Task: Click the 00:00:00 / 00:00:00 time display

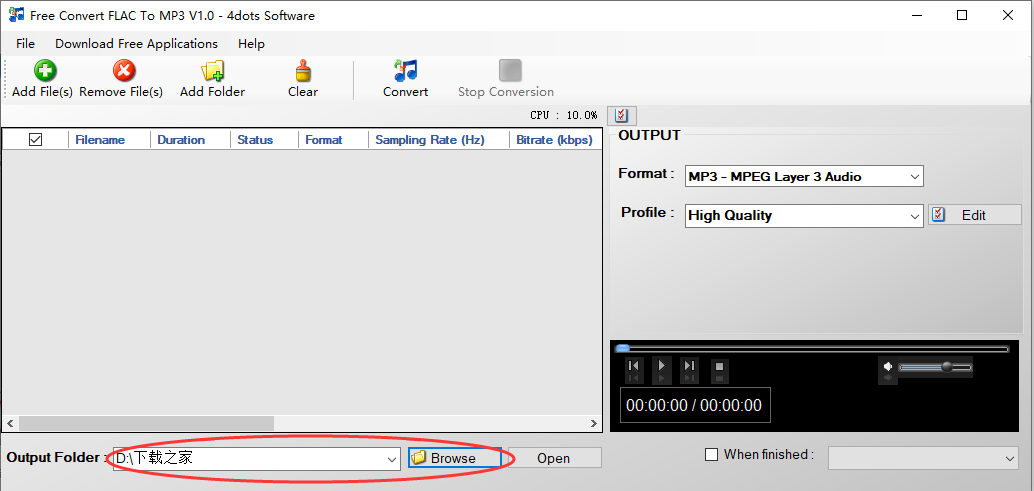Action: (x=694, y=405)
